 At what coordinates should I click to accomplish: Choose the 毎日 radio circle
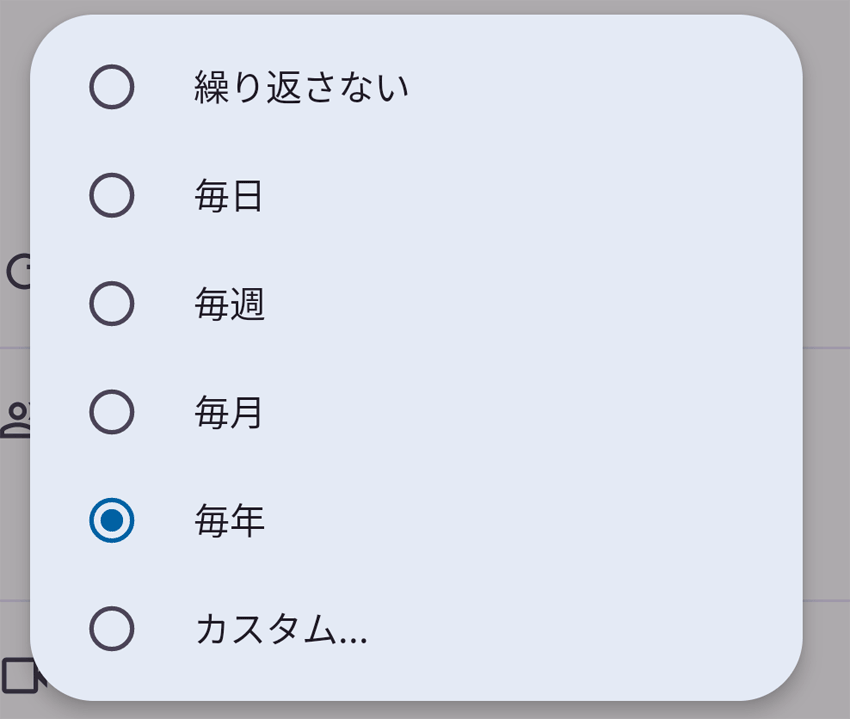[112, 195]
